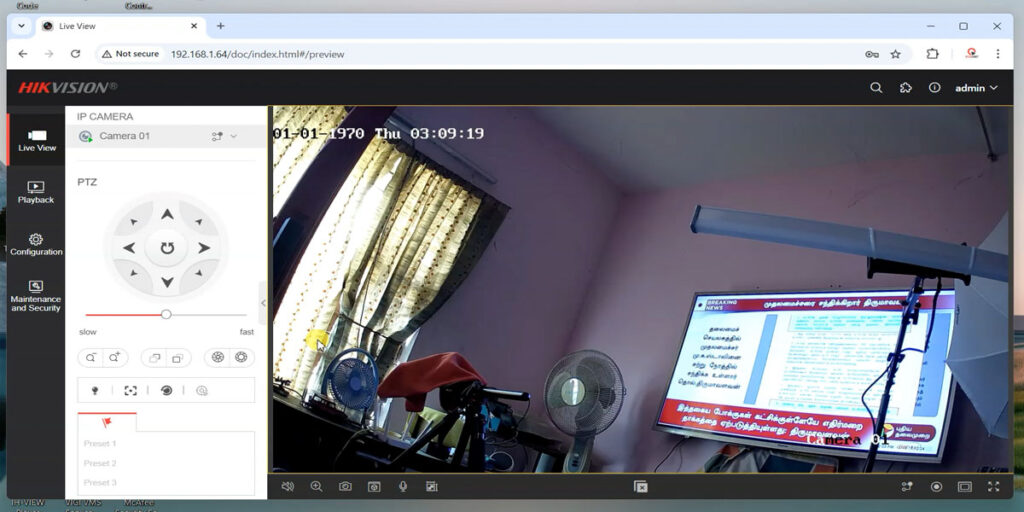Enable digital zoom magnifier in bottom toolbar
1024x512 pixels.
316,486
